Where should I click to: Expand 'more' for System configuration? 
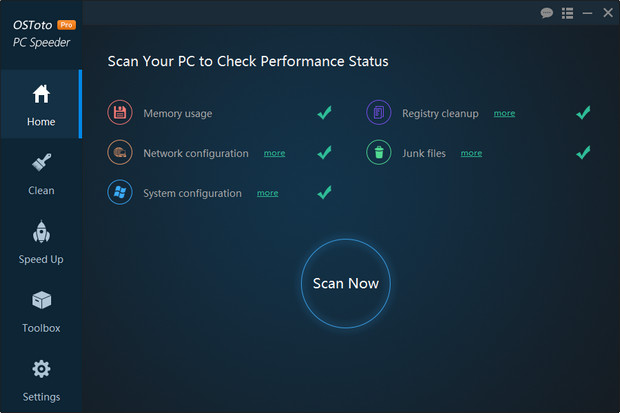click(x=267, y=193)
